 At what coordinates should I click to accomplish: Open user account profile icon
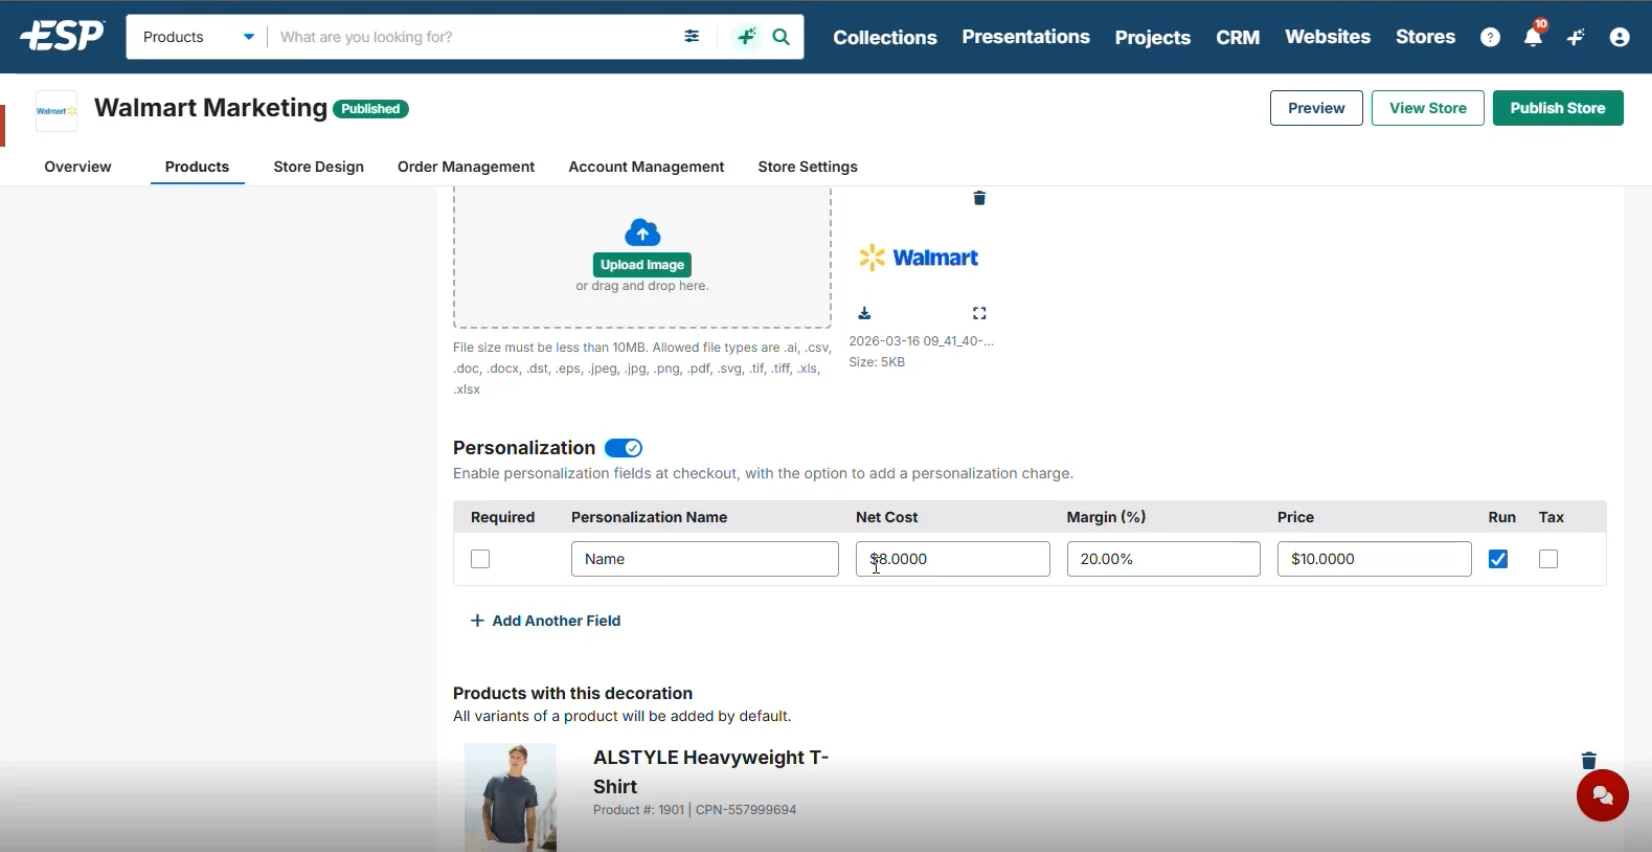coord(1619,37)
